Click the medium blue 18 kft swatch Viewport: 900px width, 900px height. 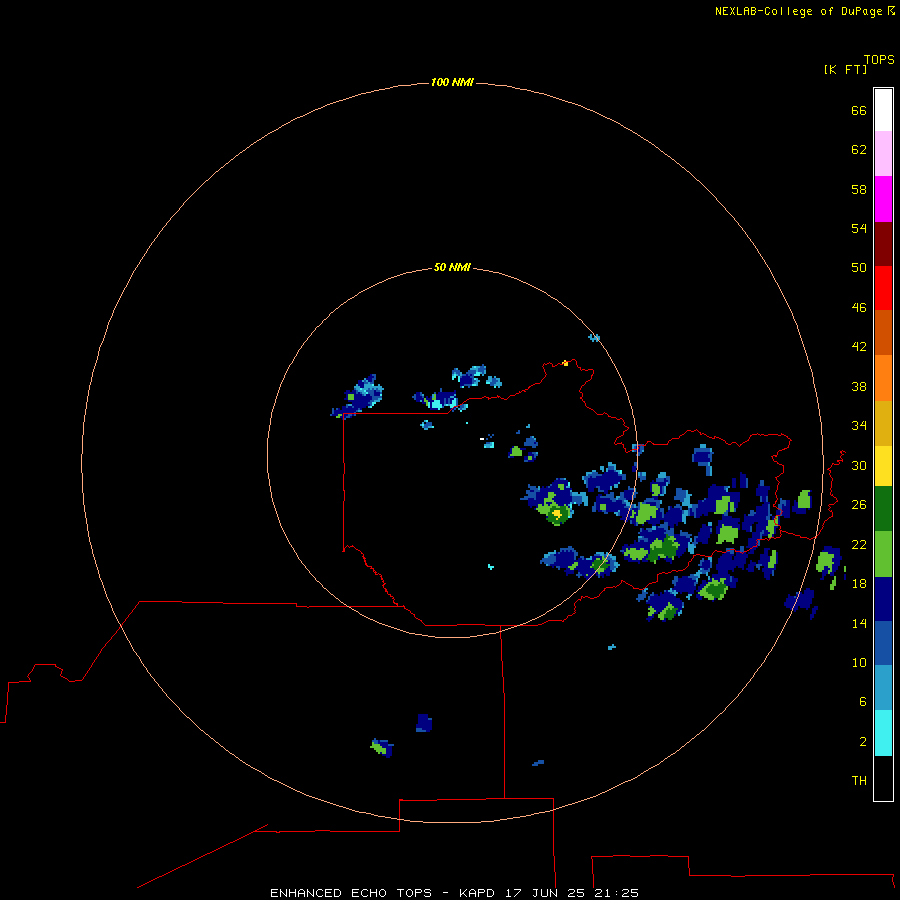pyautogui.click(x=883, y=643)
